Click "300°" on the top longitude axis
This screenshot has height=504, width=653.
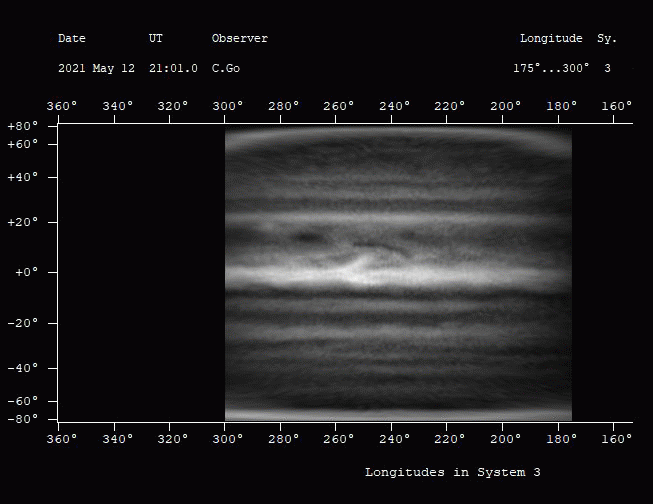(228, 106)
